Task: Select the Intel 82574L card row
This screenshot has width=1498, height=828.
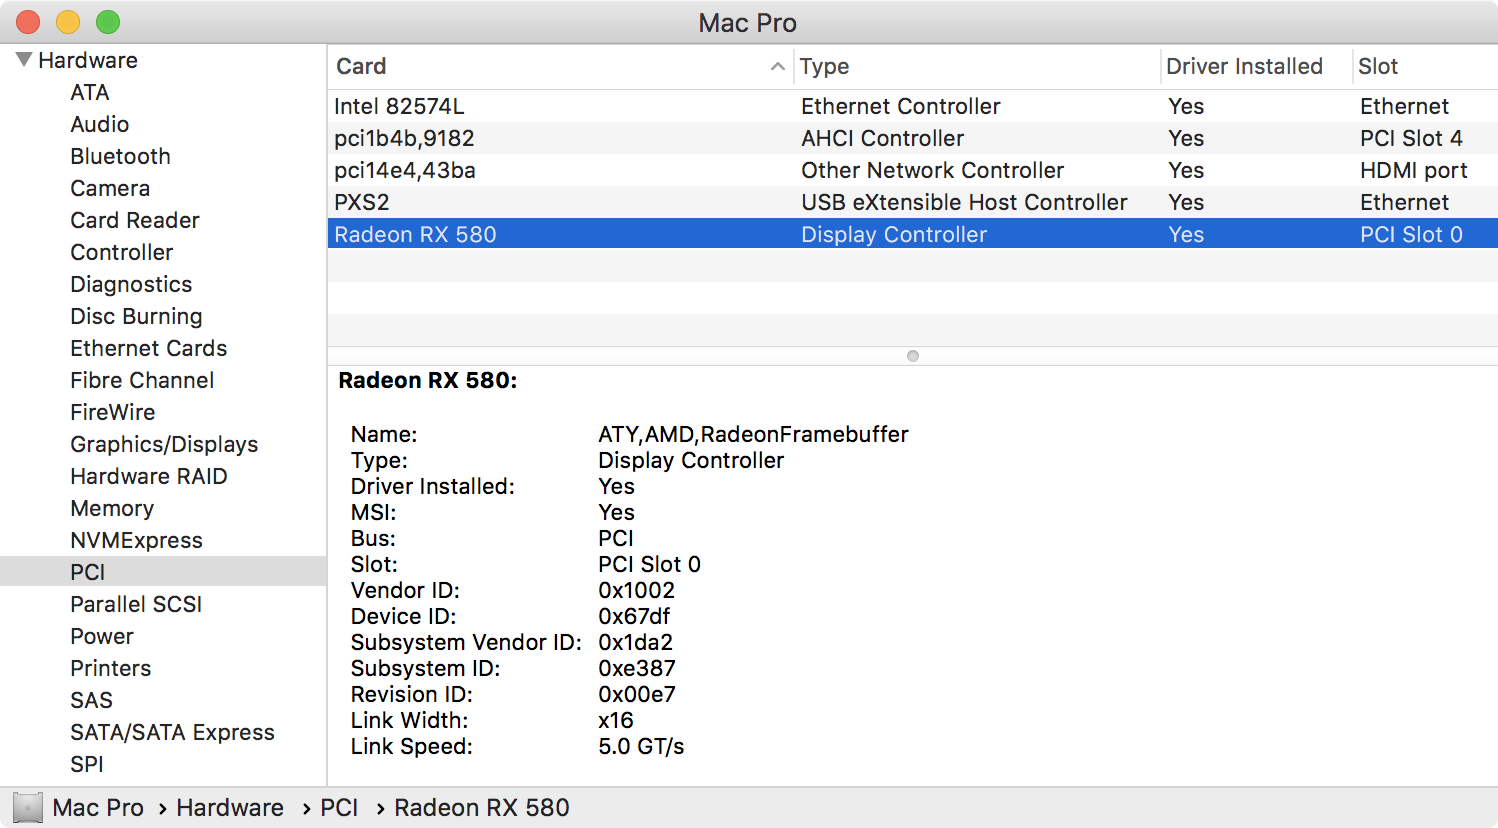Action: (400, 106)
